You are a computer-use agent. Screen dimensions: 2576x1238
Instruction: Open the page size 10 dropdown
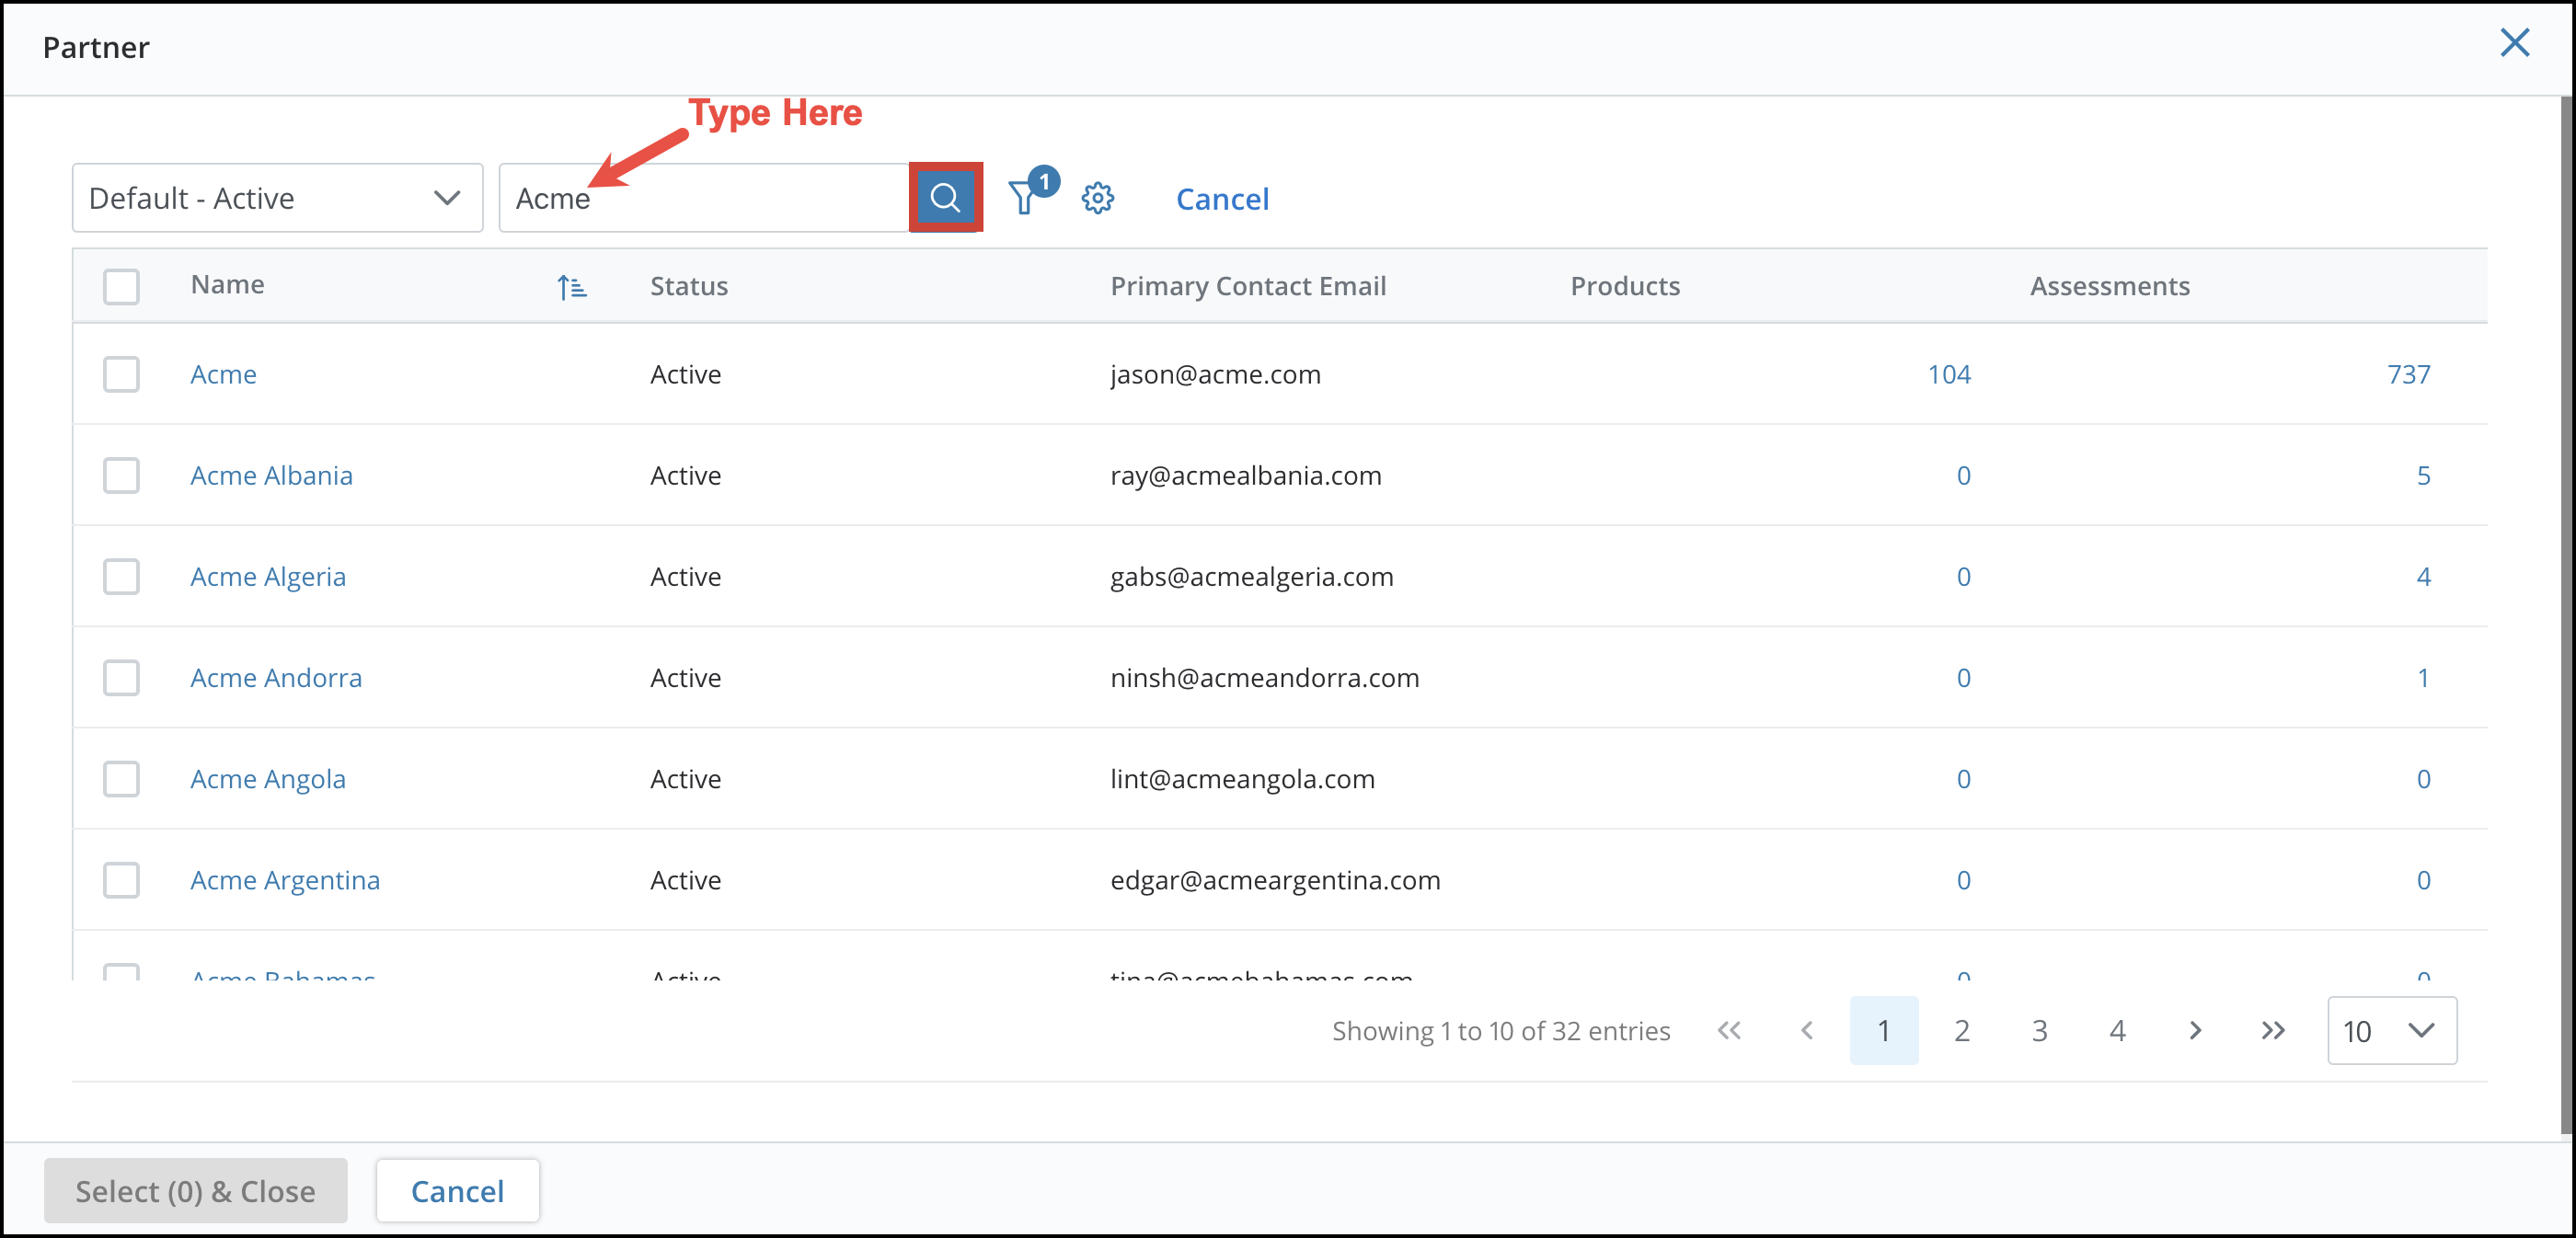pyautogui.click(x=2392, y=1030)
